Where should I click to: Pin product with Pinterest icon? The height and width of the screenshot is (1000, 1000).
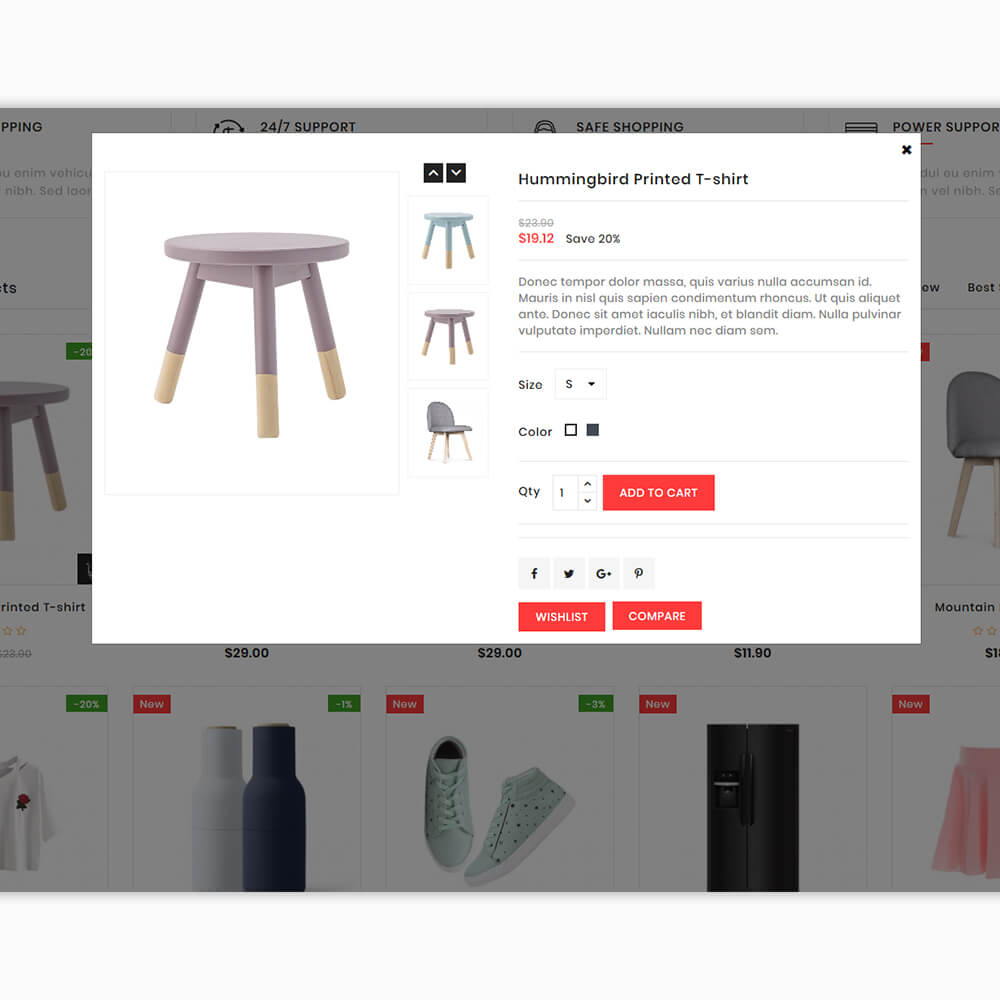click(638, 573)
